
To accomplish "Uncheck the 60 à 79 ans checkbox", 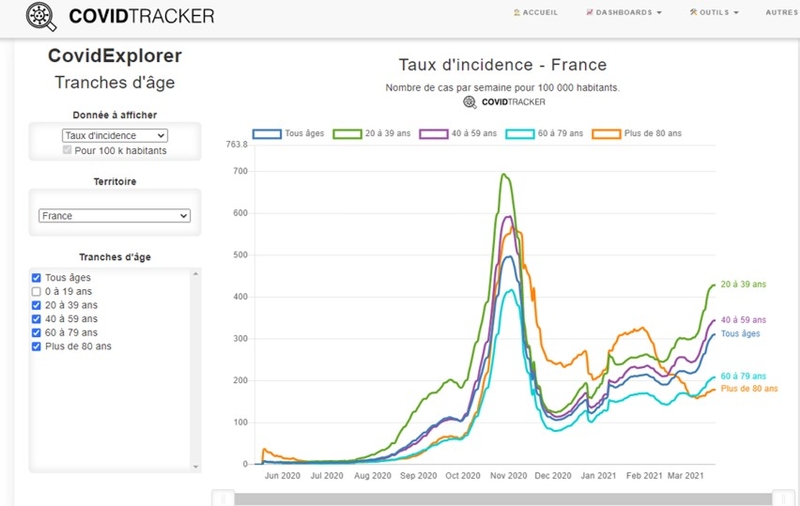I will pyautogui.click(x=36, y=333).
